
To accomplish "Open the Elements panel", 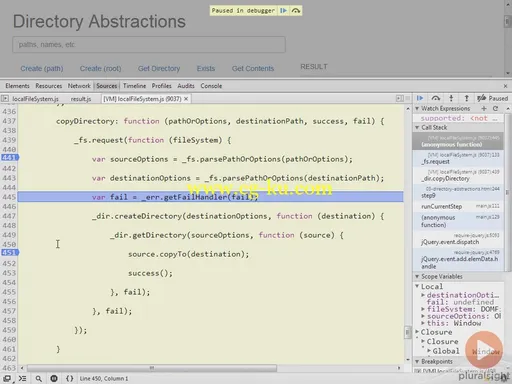I will click(x=17, y=86).
